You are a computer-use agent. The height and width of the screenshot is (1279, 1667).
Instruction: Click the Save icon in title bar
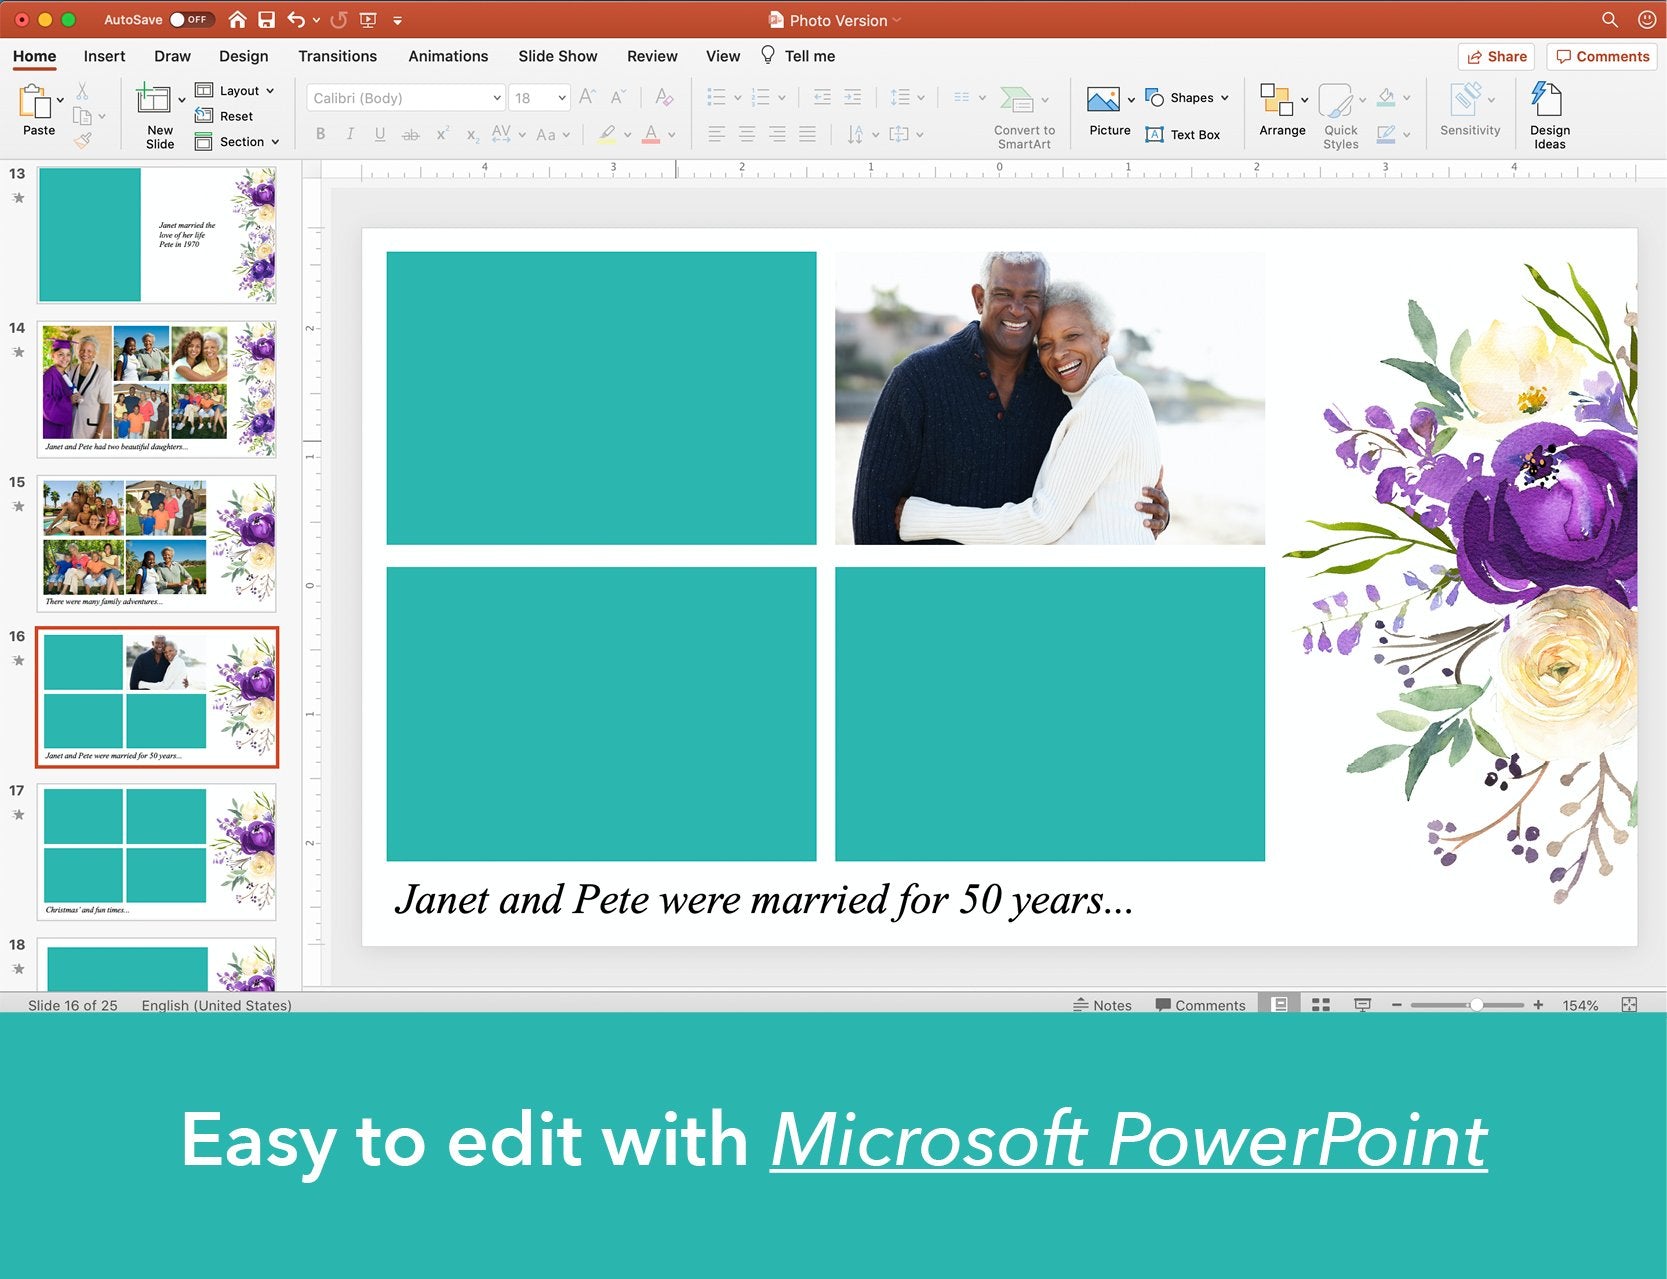tap(266, 20)
